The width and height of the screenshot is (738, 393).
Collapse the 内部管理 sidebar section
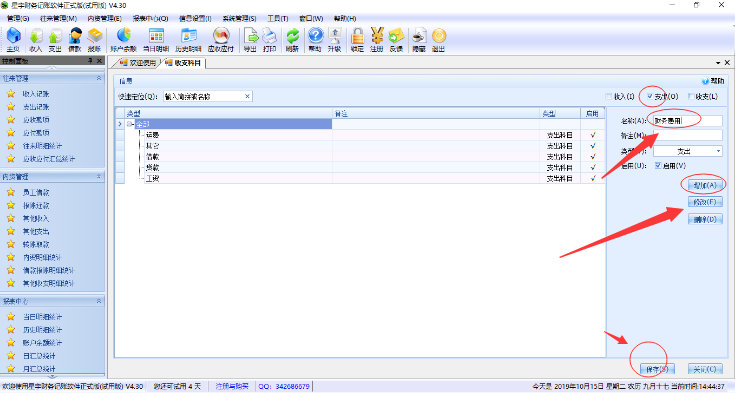coord(99,176)
